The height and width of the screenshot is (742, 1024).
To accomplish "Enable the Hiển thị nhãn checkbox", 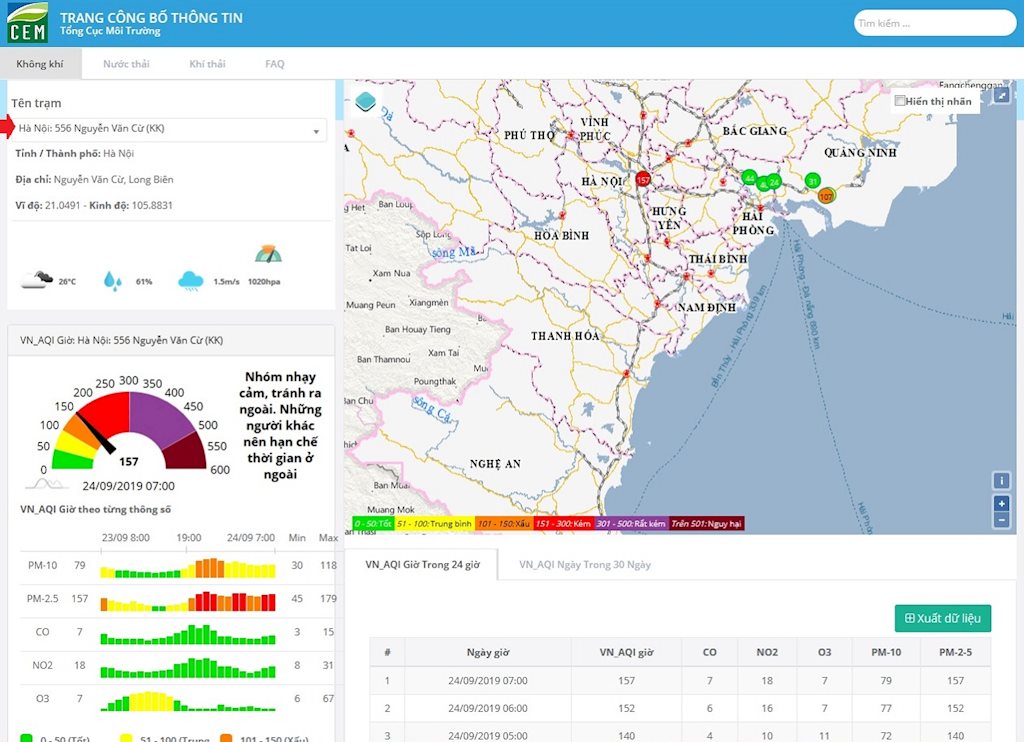I will [x=900, y=101].
